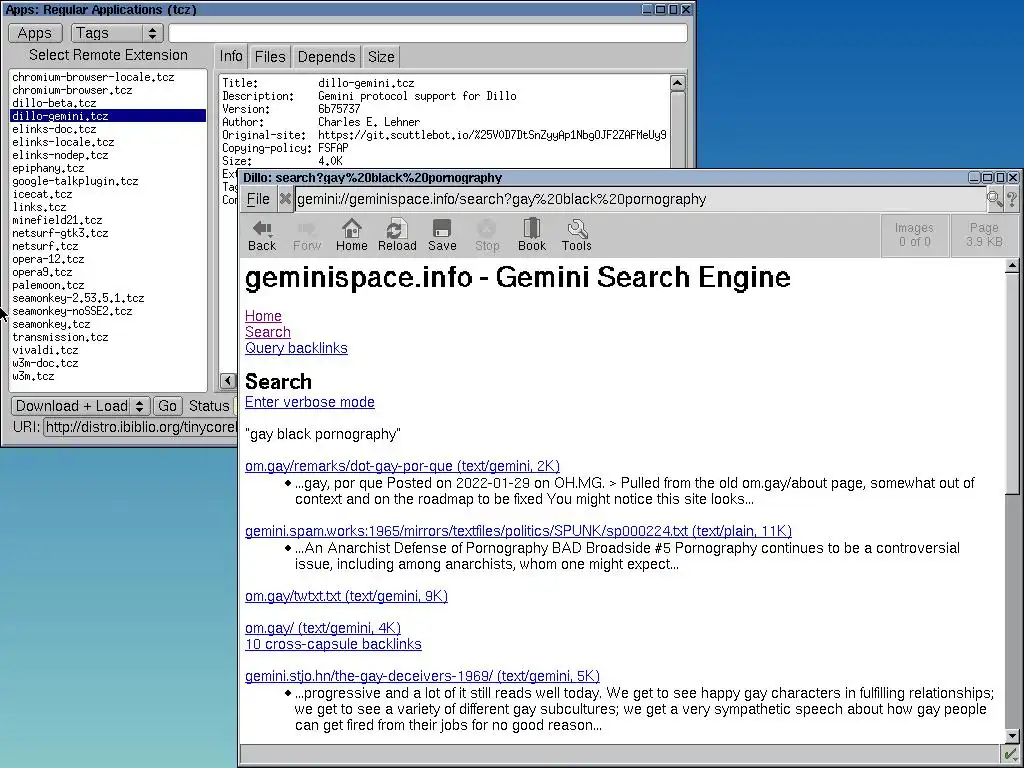Select dillo-beta.tcz in extension list
Image resolution: width=1024 pixels, height=768 pixels.
(x=108, y=103)
